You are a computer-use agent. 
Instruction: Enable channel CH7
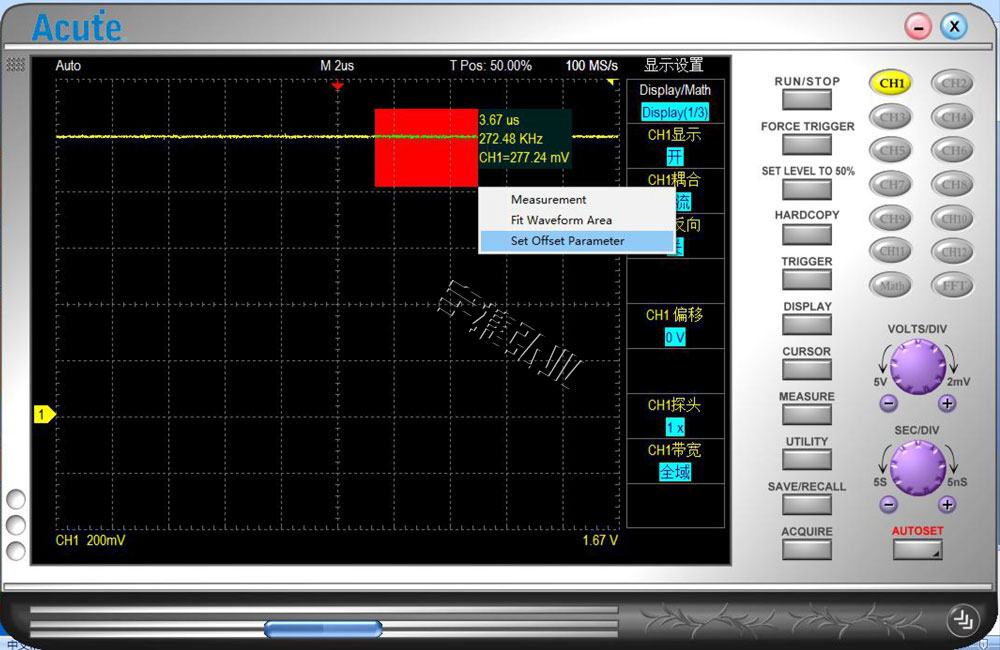[891, 184]
